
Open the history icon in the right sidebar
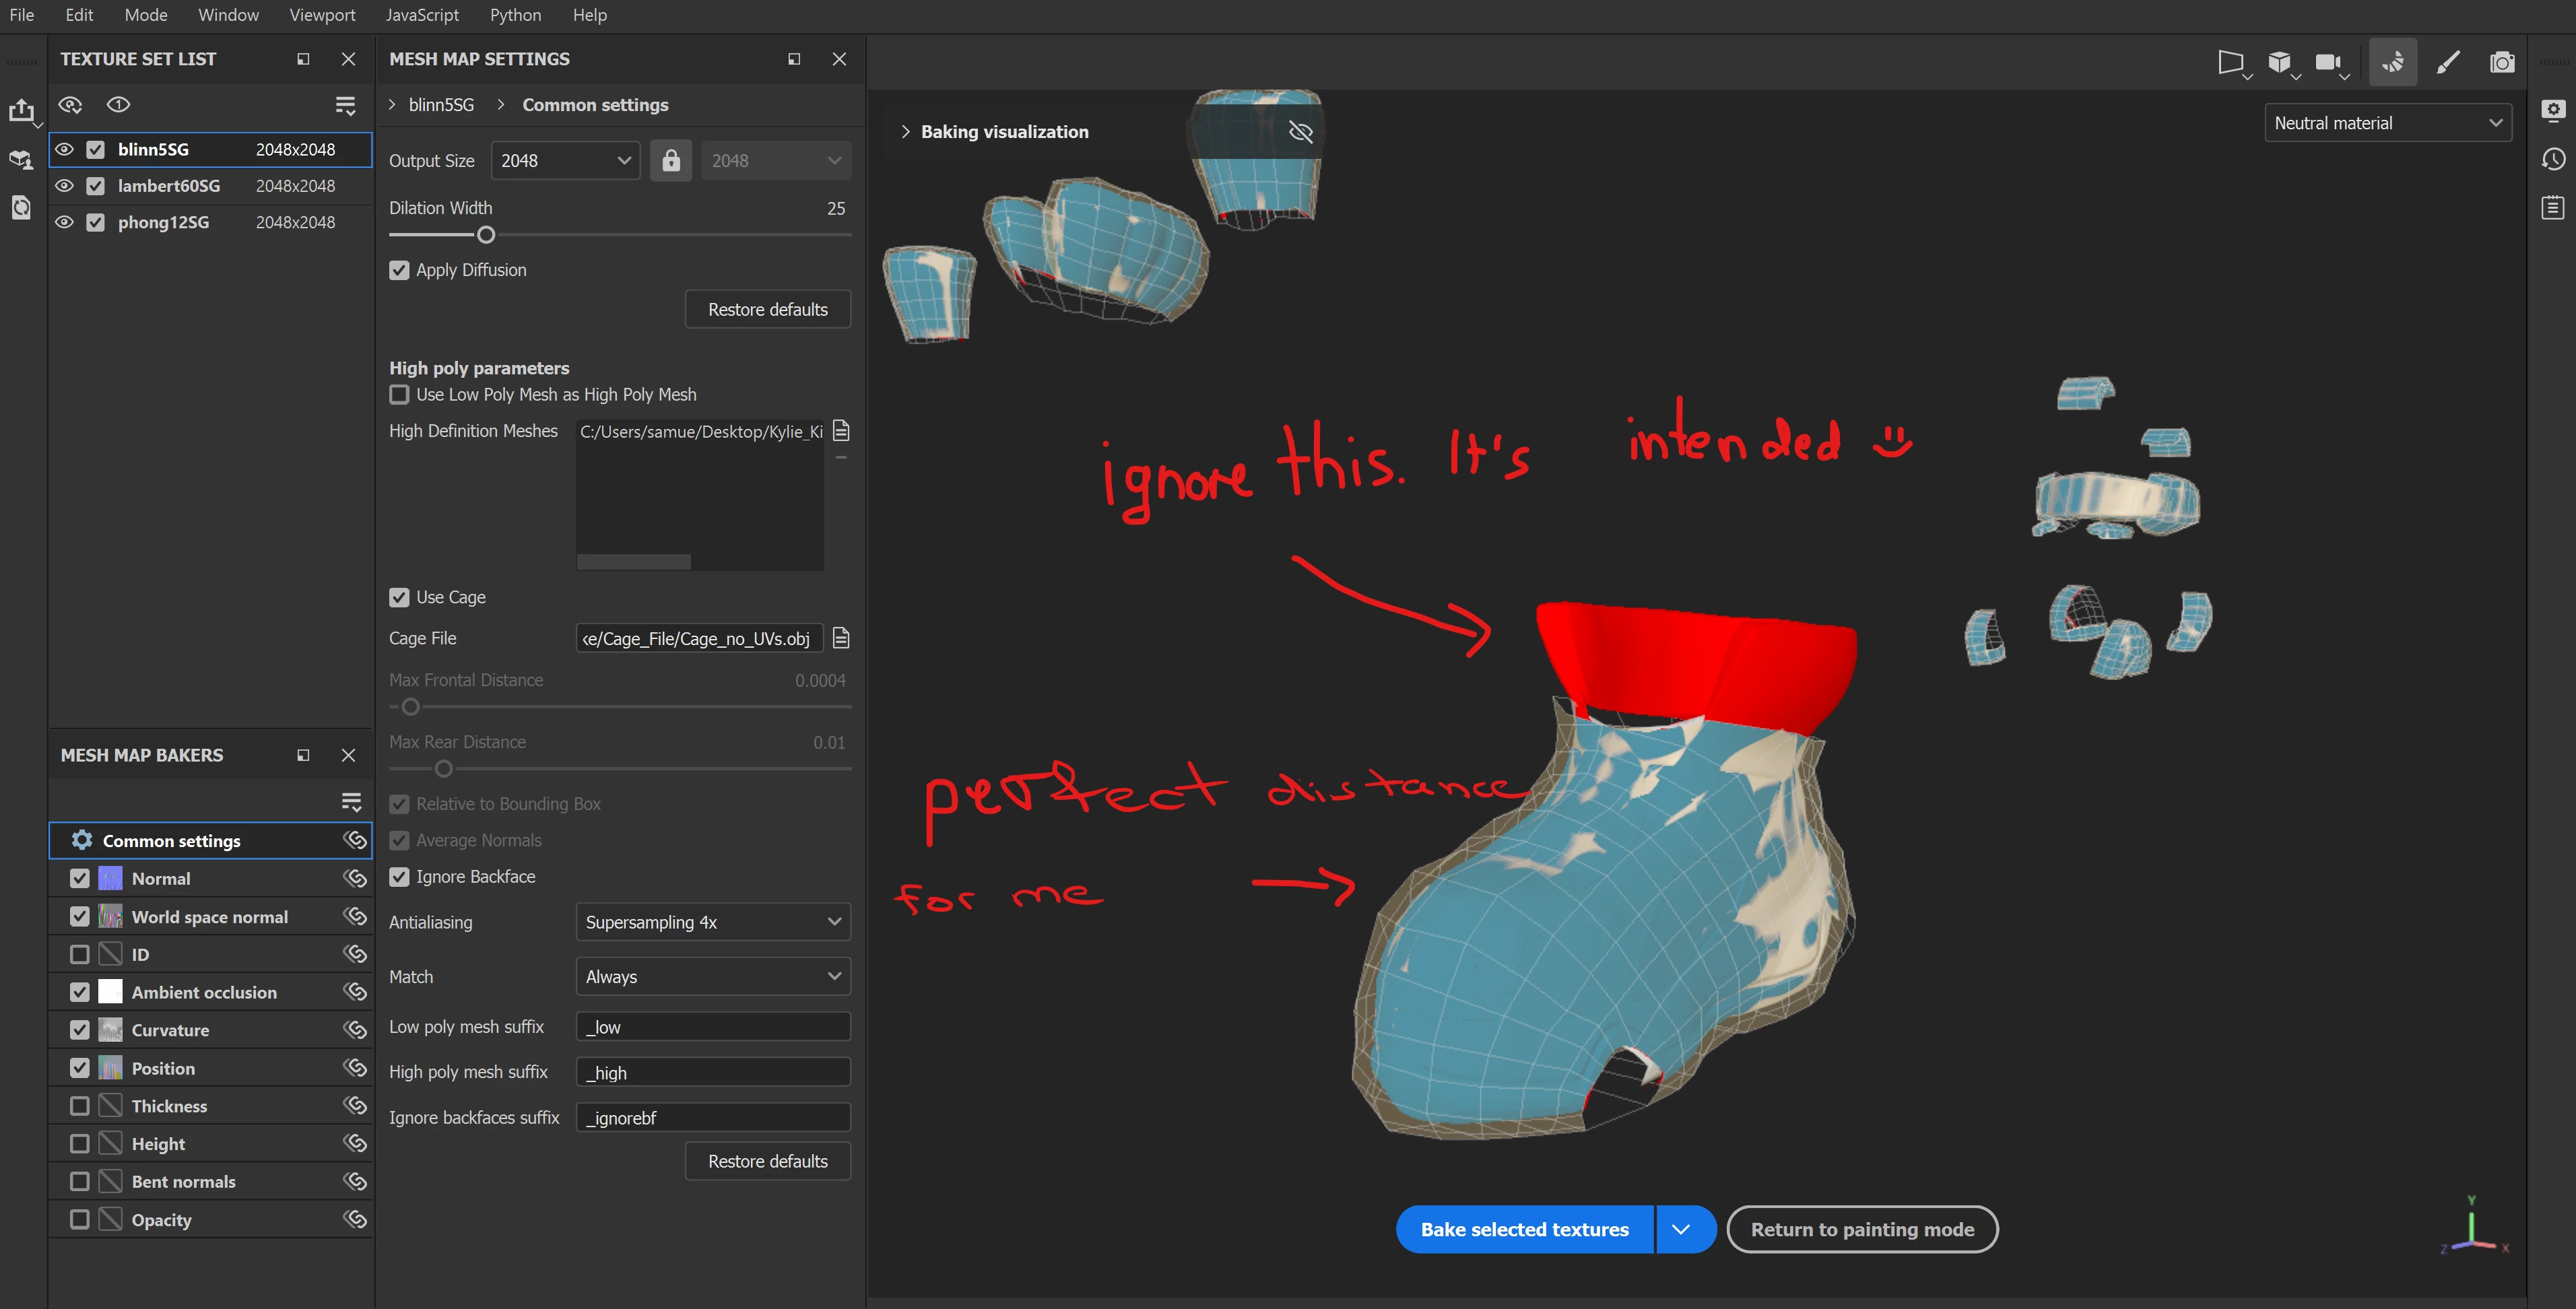pos(2553,159)
